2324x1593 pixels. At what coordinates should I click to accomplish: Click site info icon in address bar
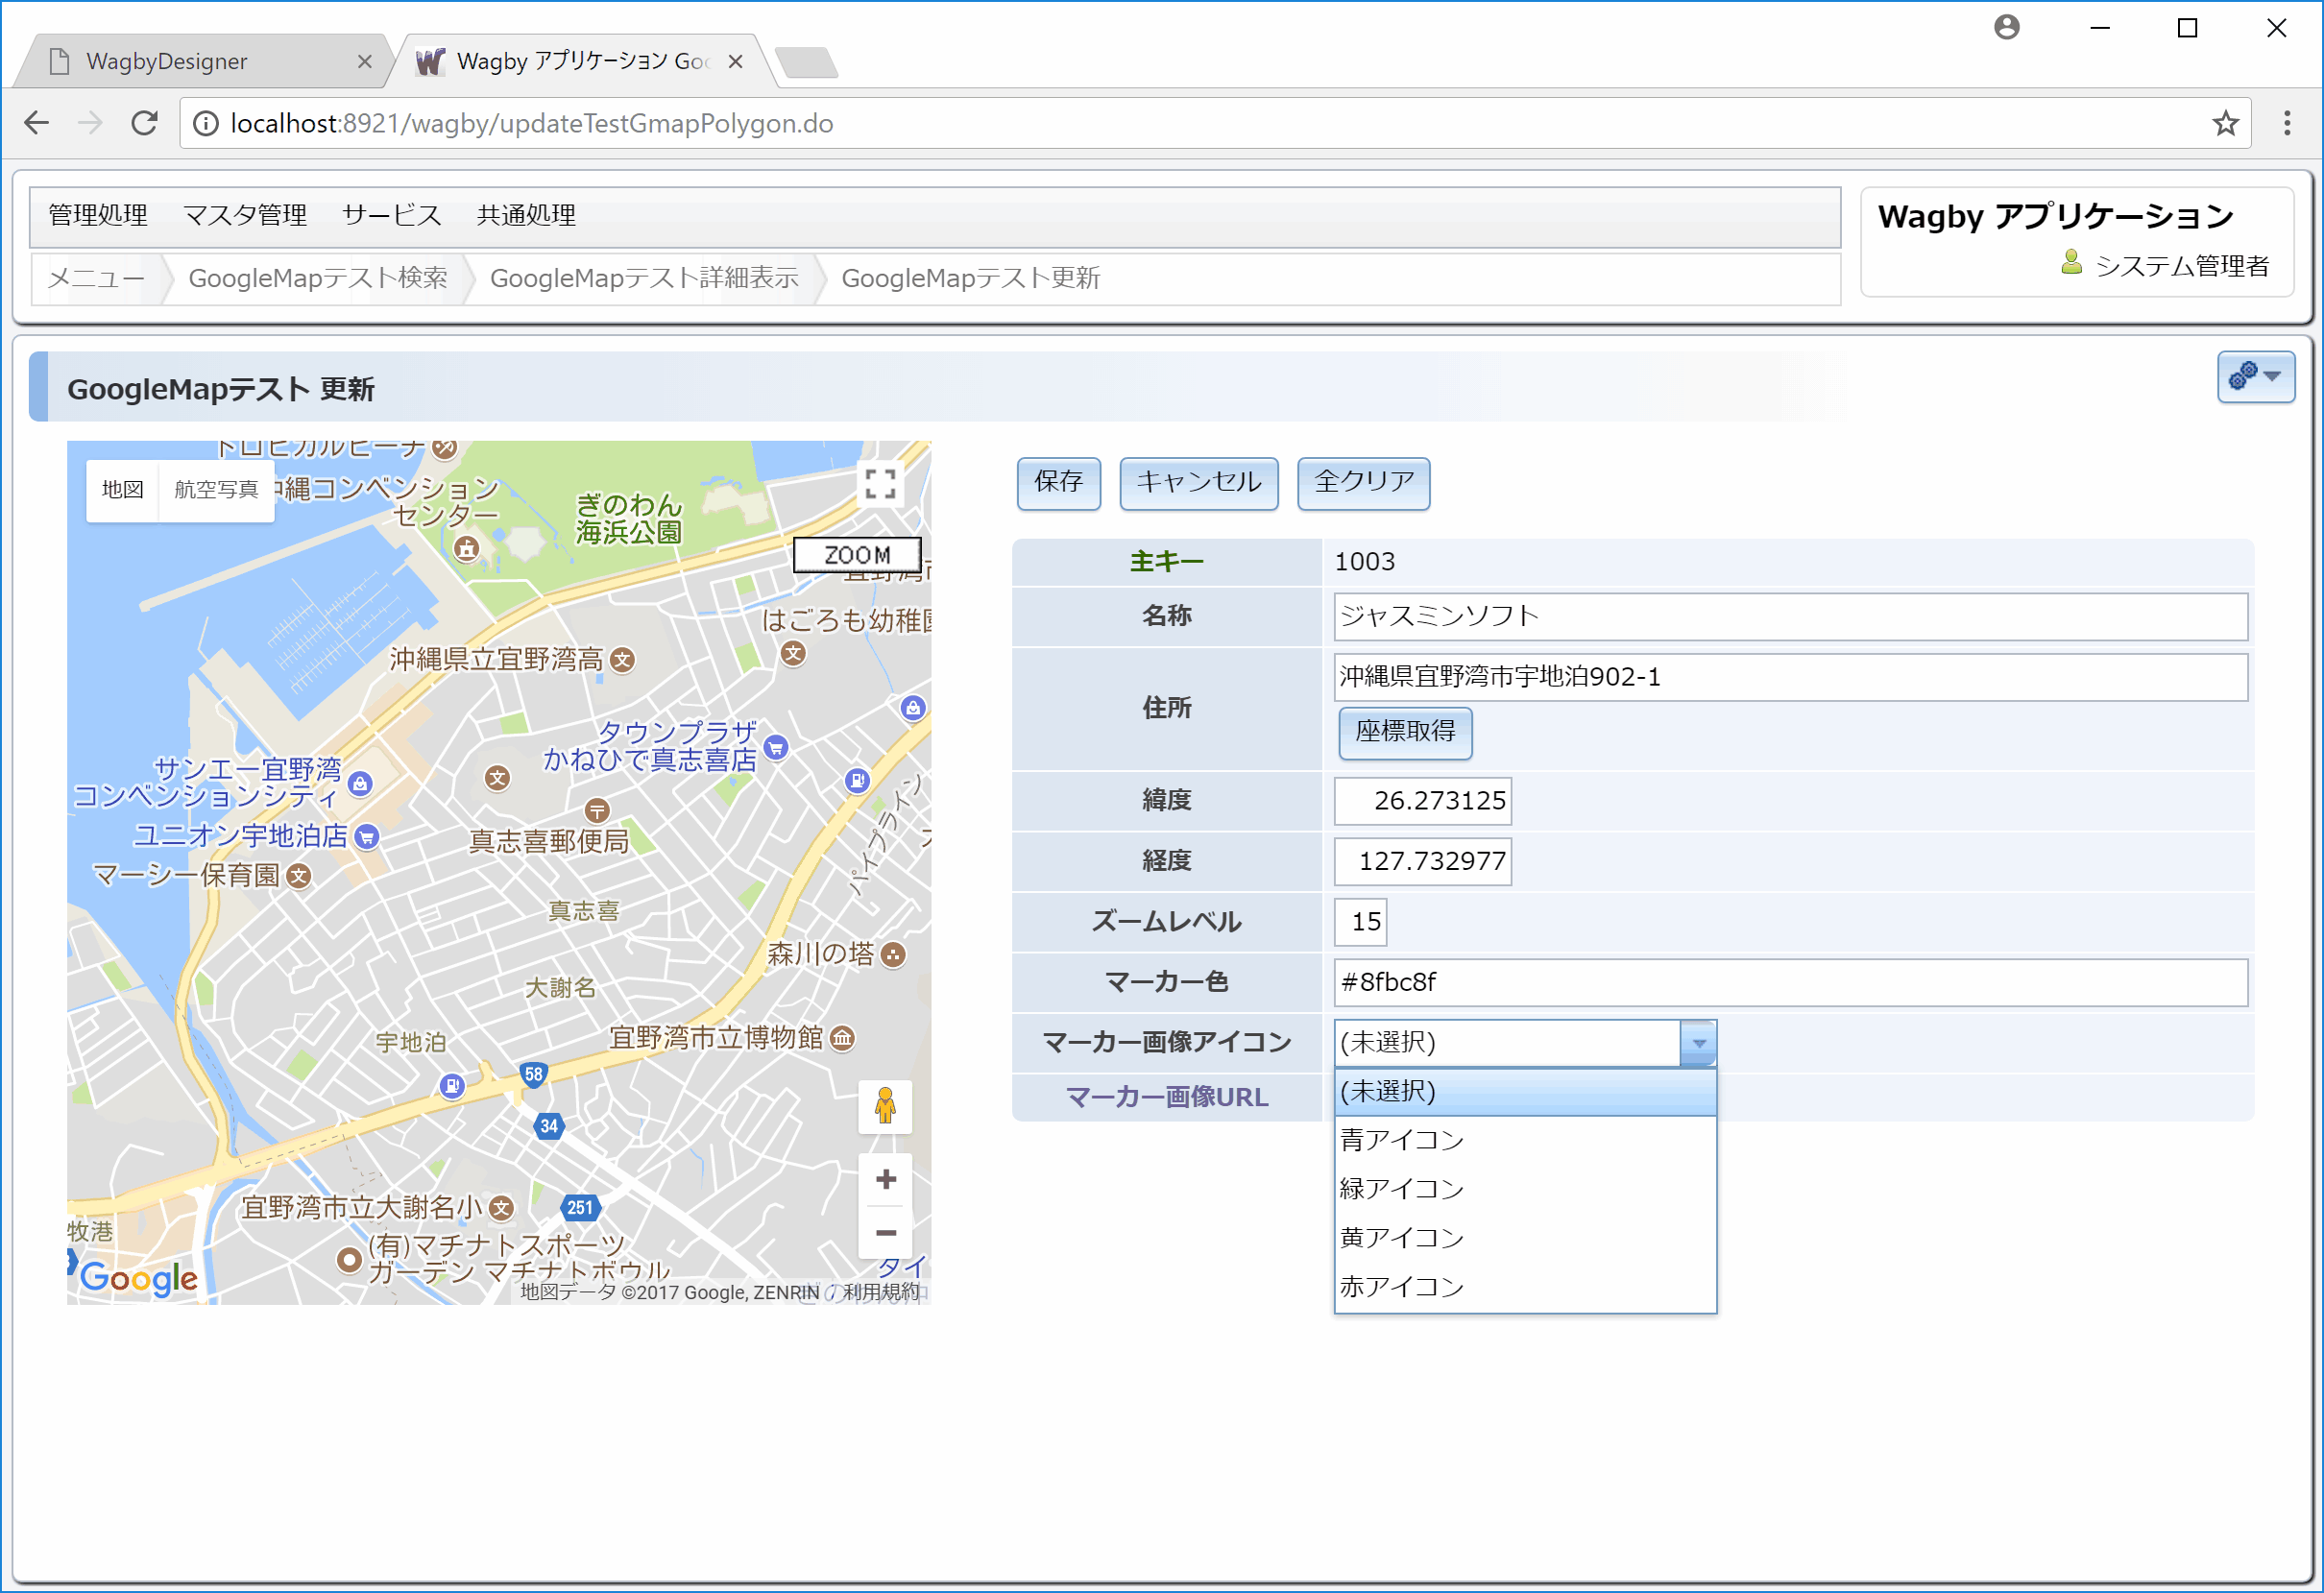[x=206, y=123]
